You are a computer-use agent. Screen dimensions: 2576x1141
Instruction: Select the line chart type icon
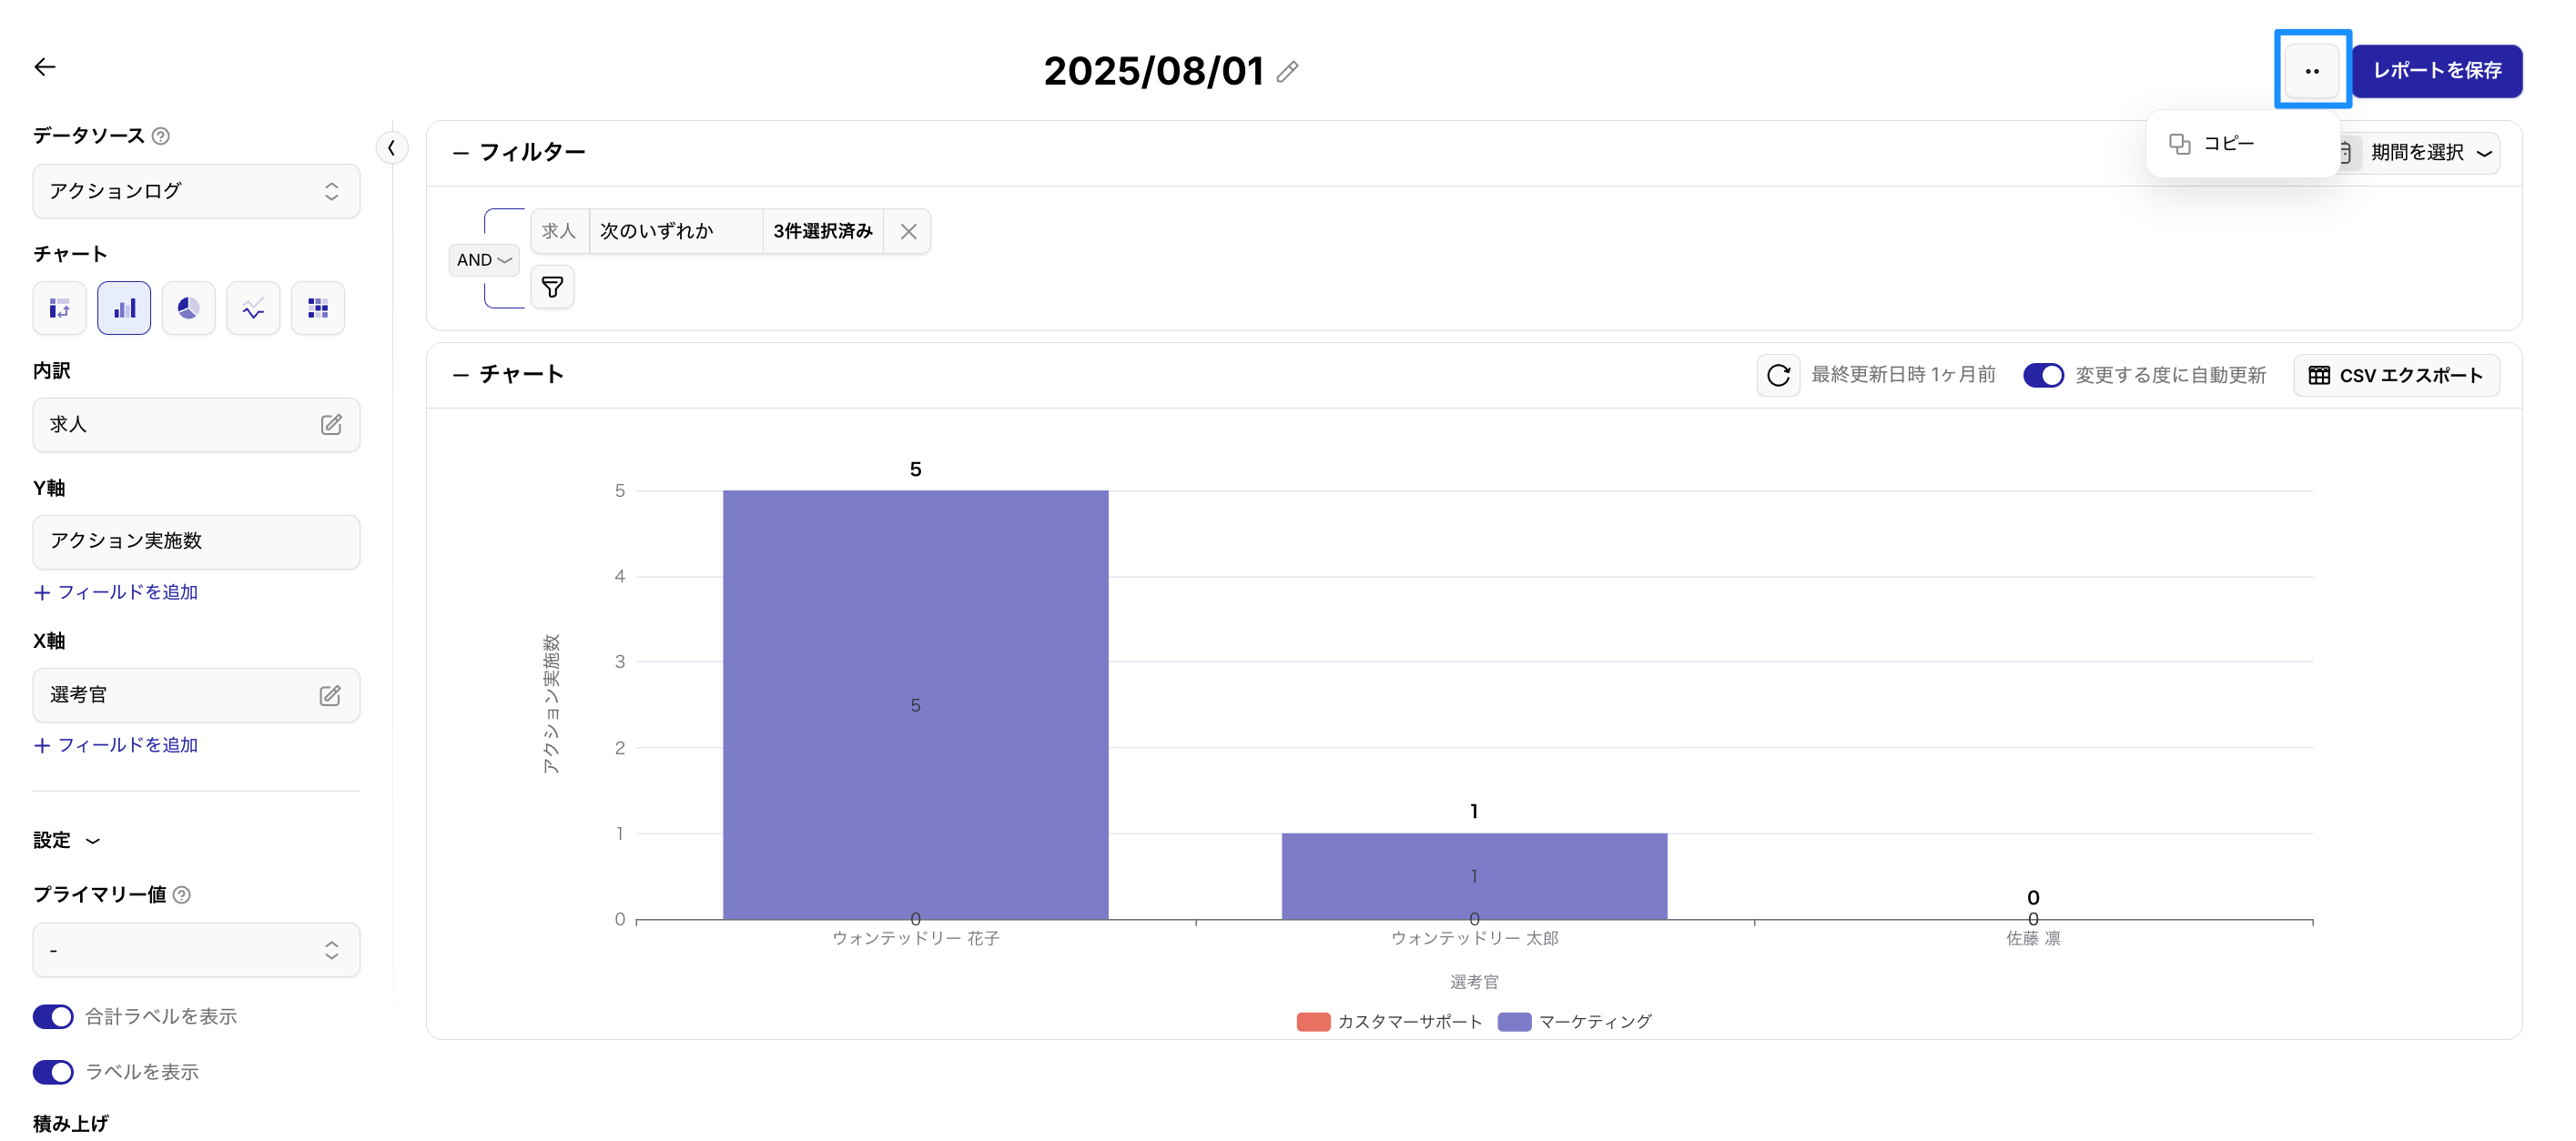tap(253, 308)
